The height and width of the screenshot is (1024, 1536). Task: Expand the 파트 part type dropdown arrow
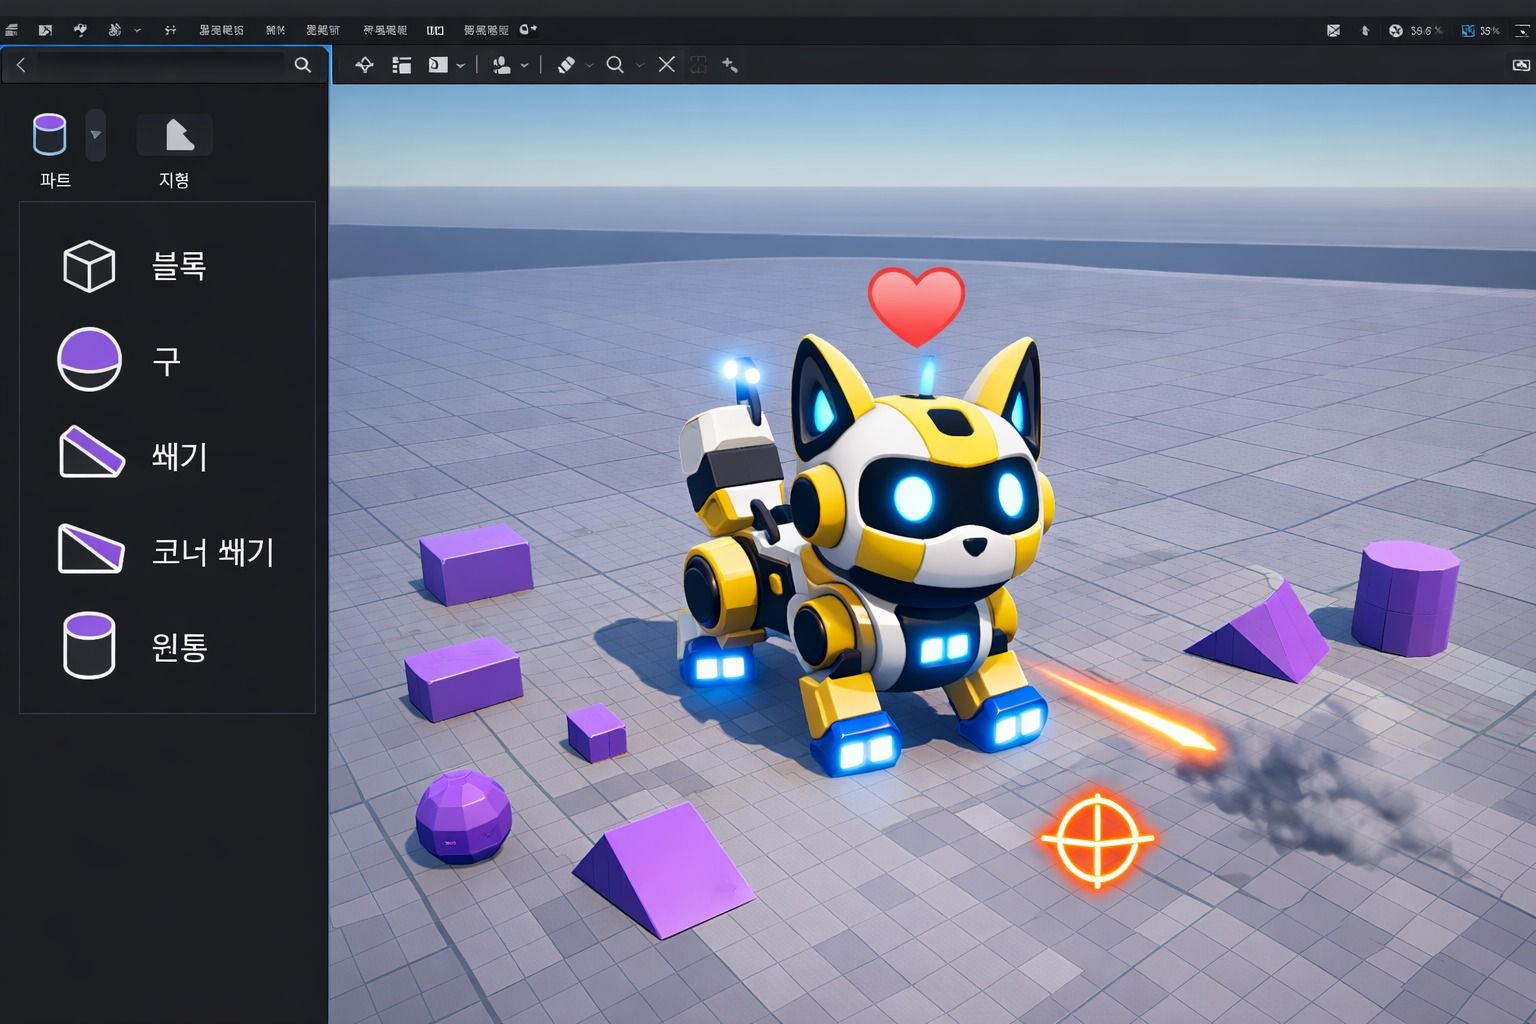[x=96, y=135]
